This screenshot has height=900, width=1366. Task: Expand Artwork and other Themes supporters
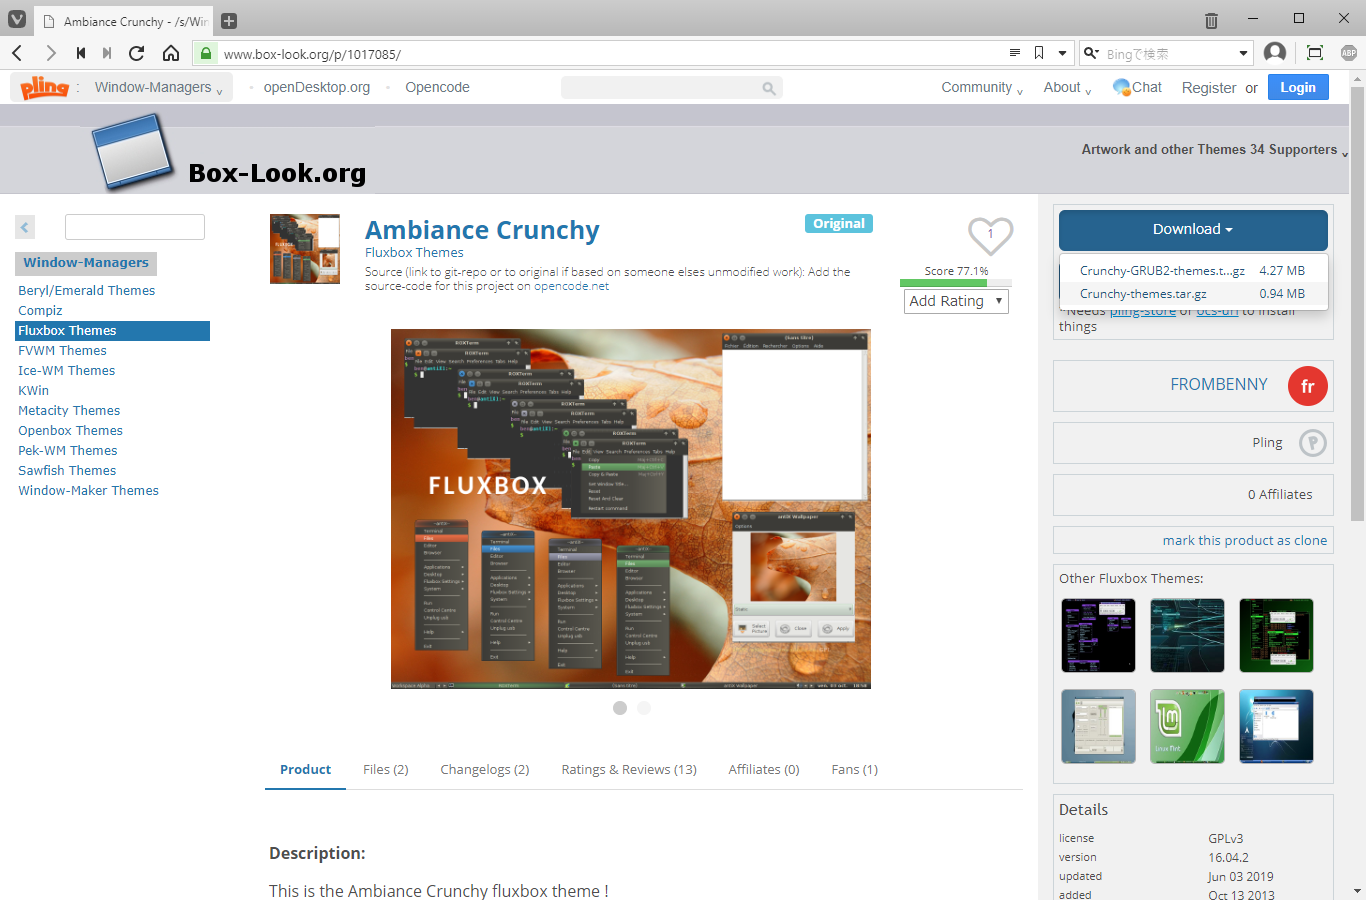pyautogui.click(x=1215, y=150)
